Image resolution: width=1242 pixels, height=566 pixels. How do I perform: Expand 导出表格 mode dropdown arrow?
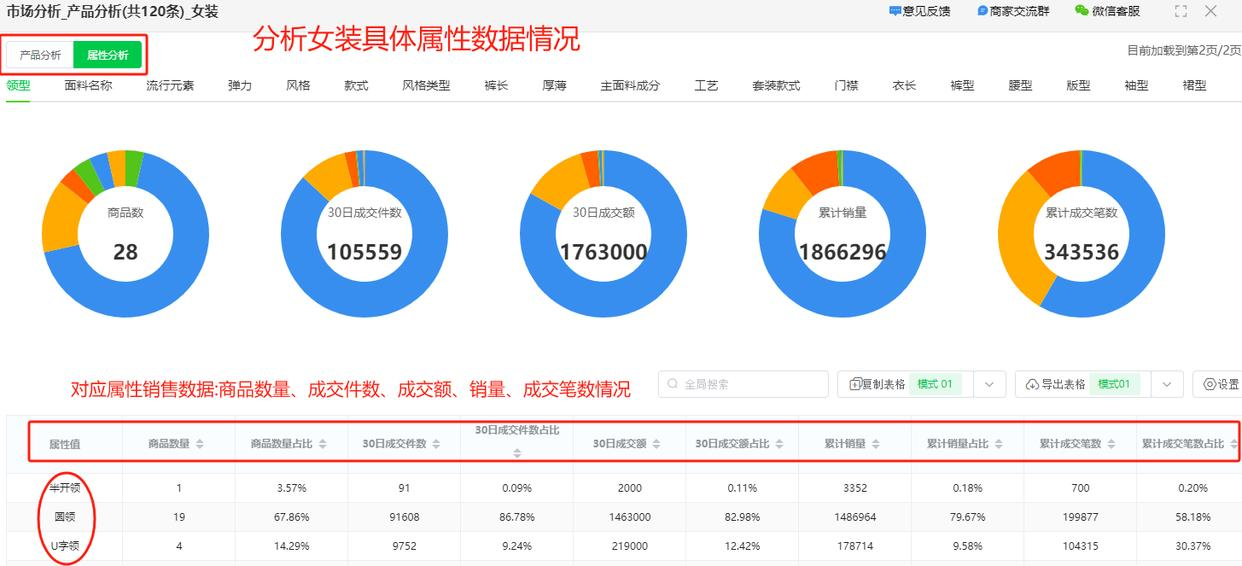coord(1166,384)
